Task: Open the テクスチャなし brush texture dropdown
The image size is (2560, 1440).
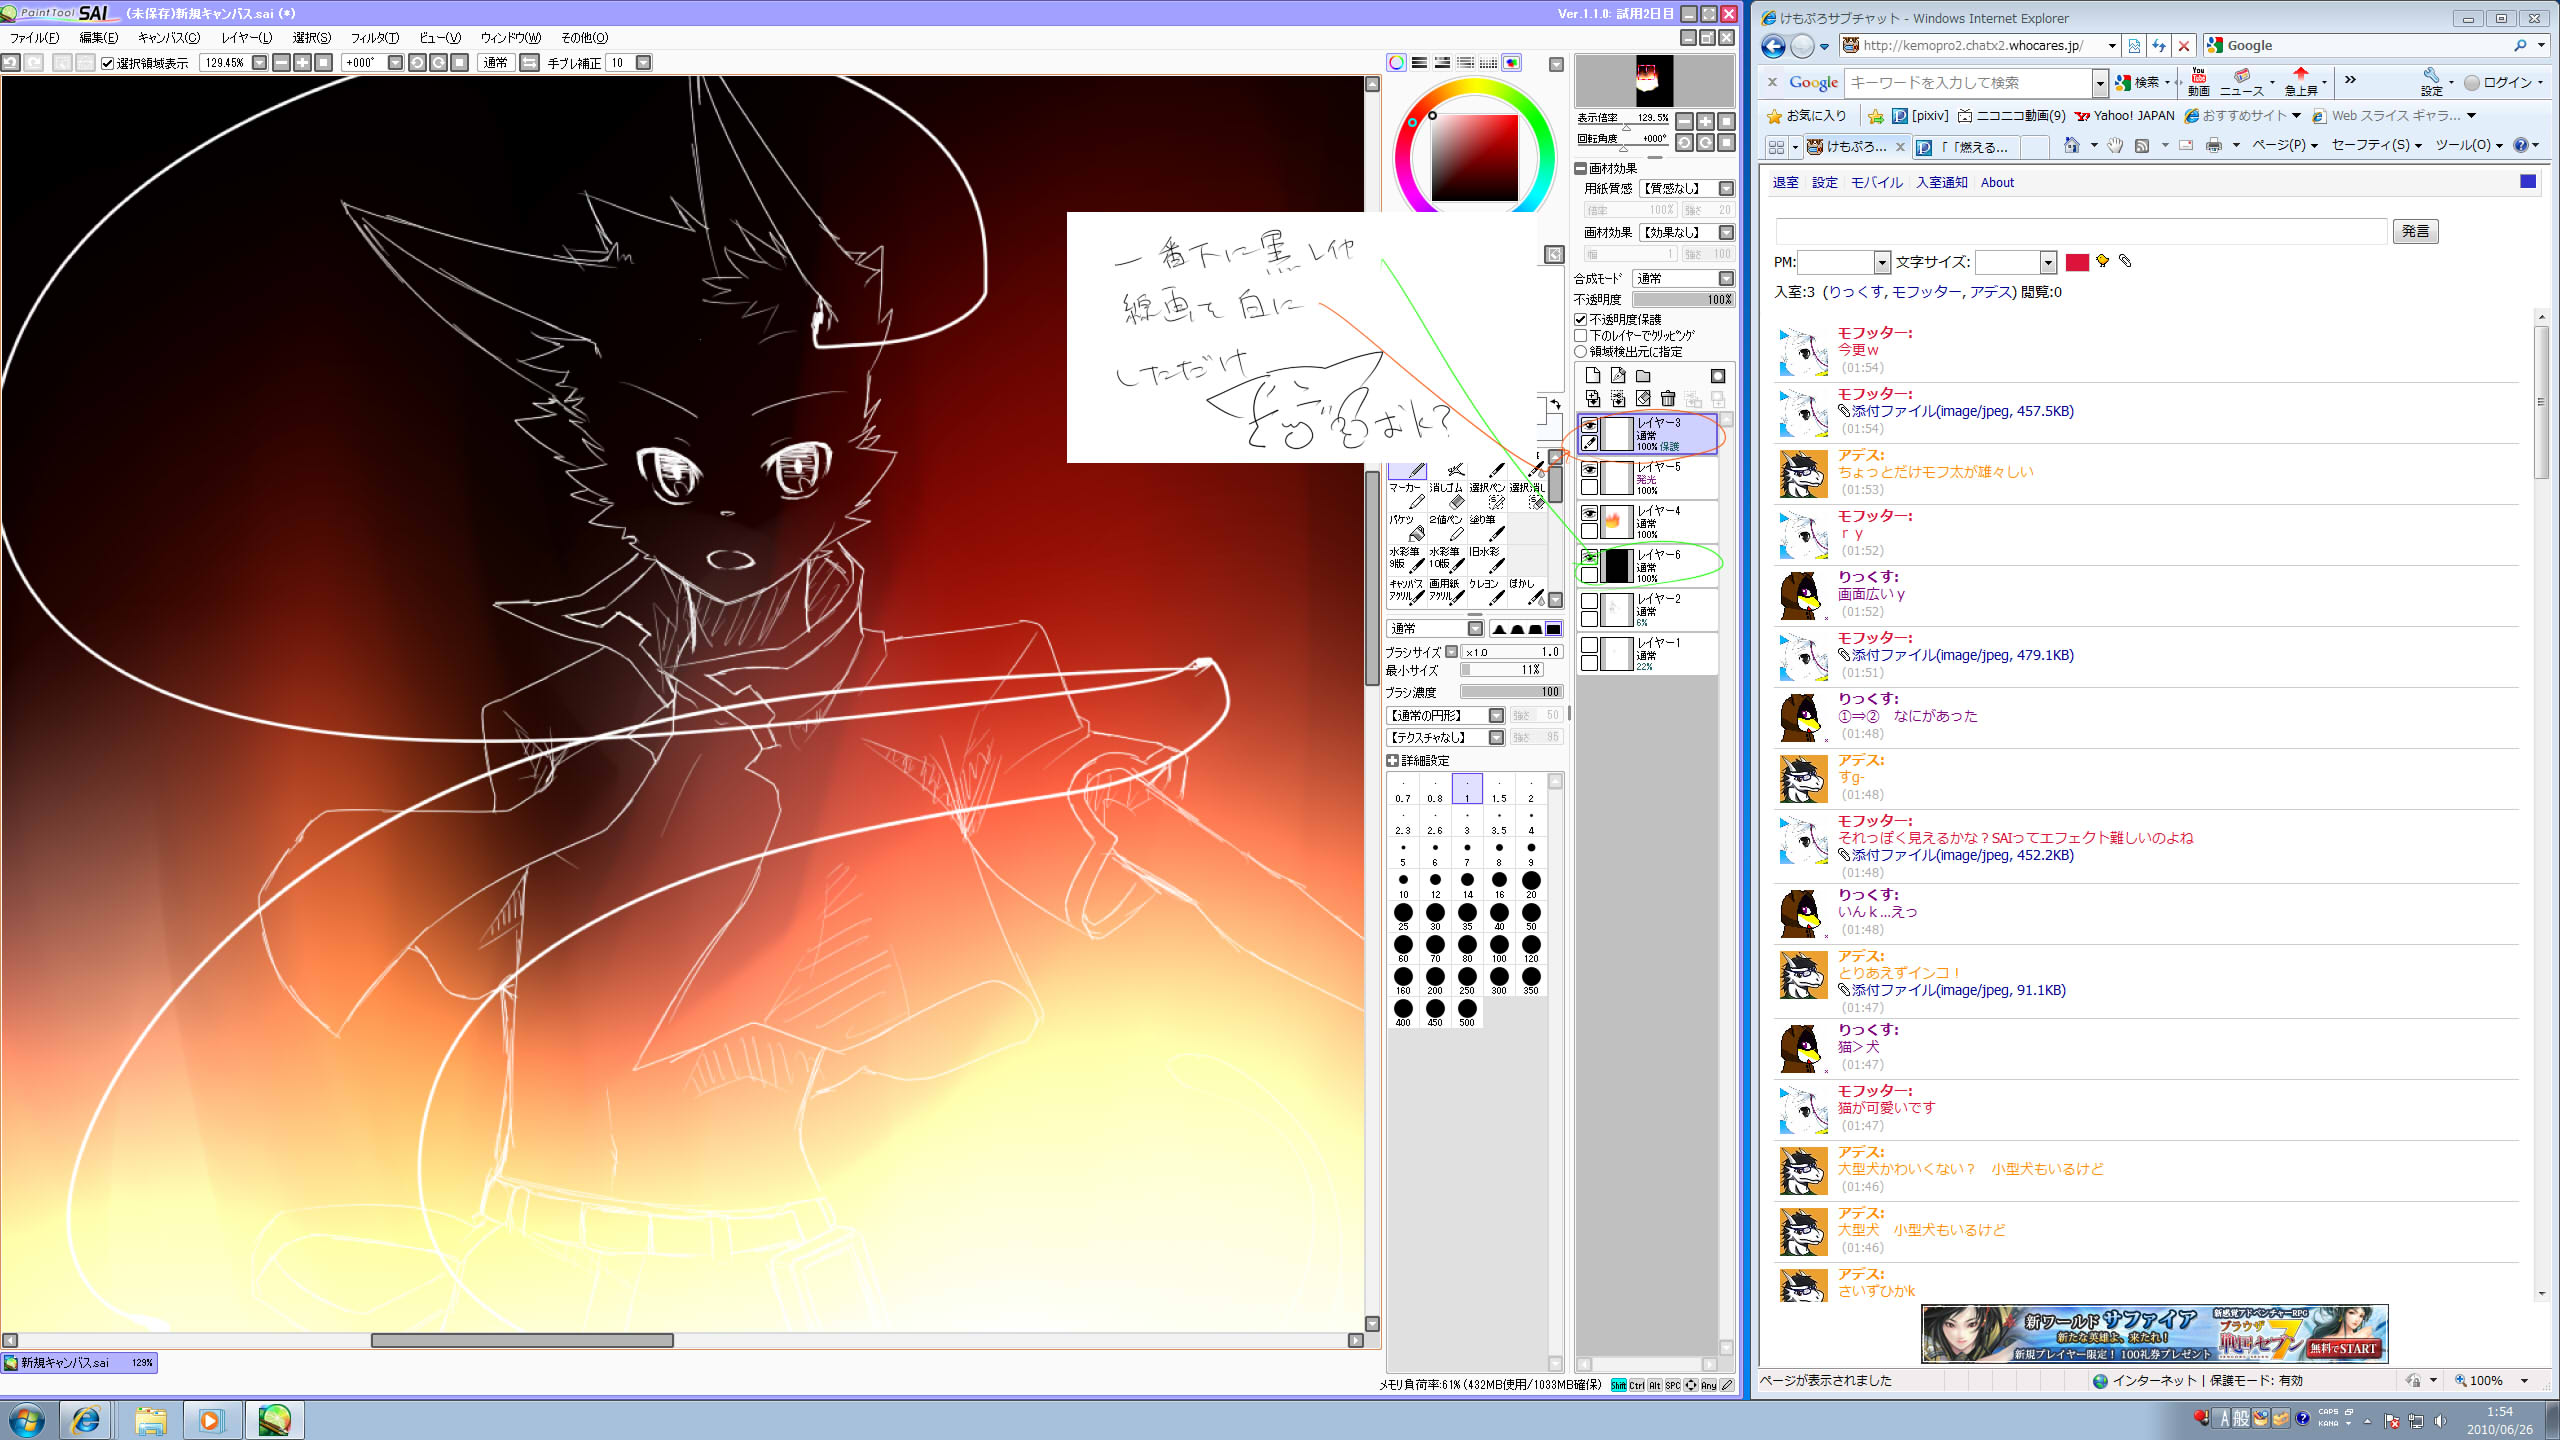Action: [1496, 738]
